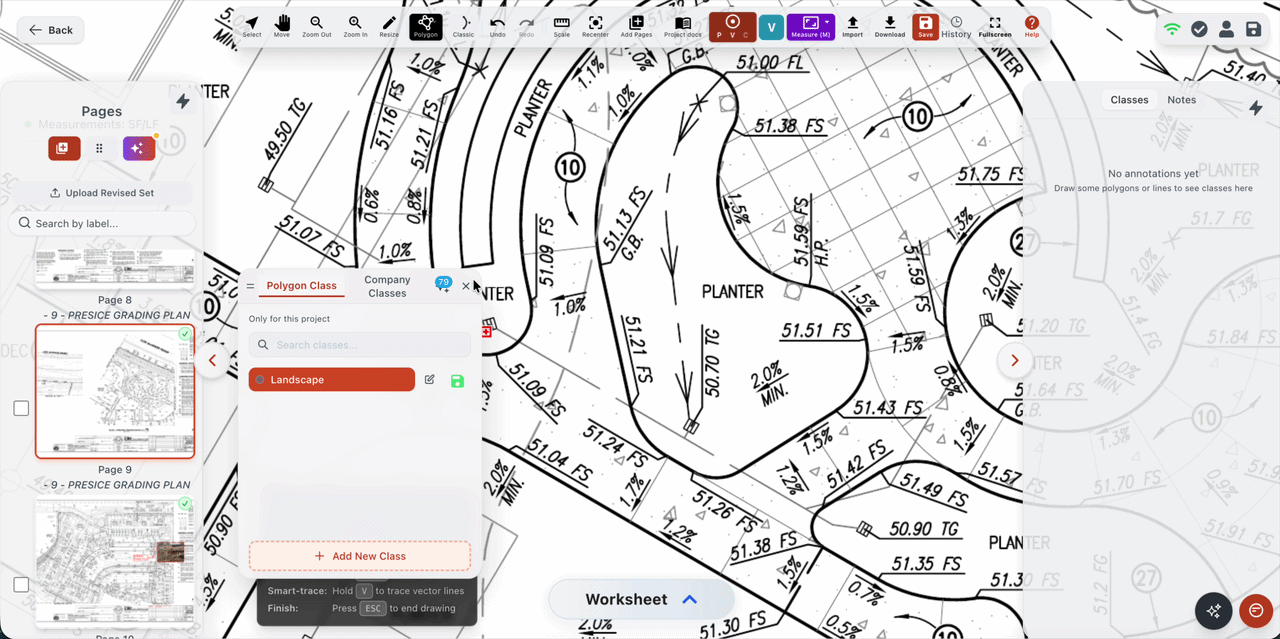Select the Polygon drawing tool

[426, 26]
